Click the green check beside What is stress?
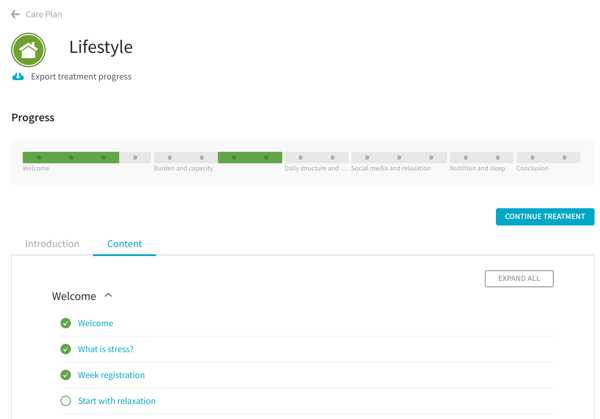The height and width of the screenshot is (419, 600). click(x=66, y=349)
